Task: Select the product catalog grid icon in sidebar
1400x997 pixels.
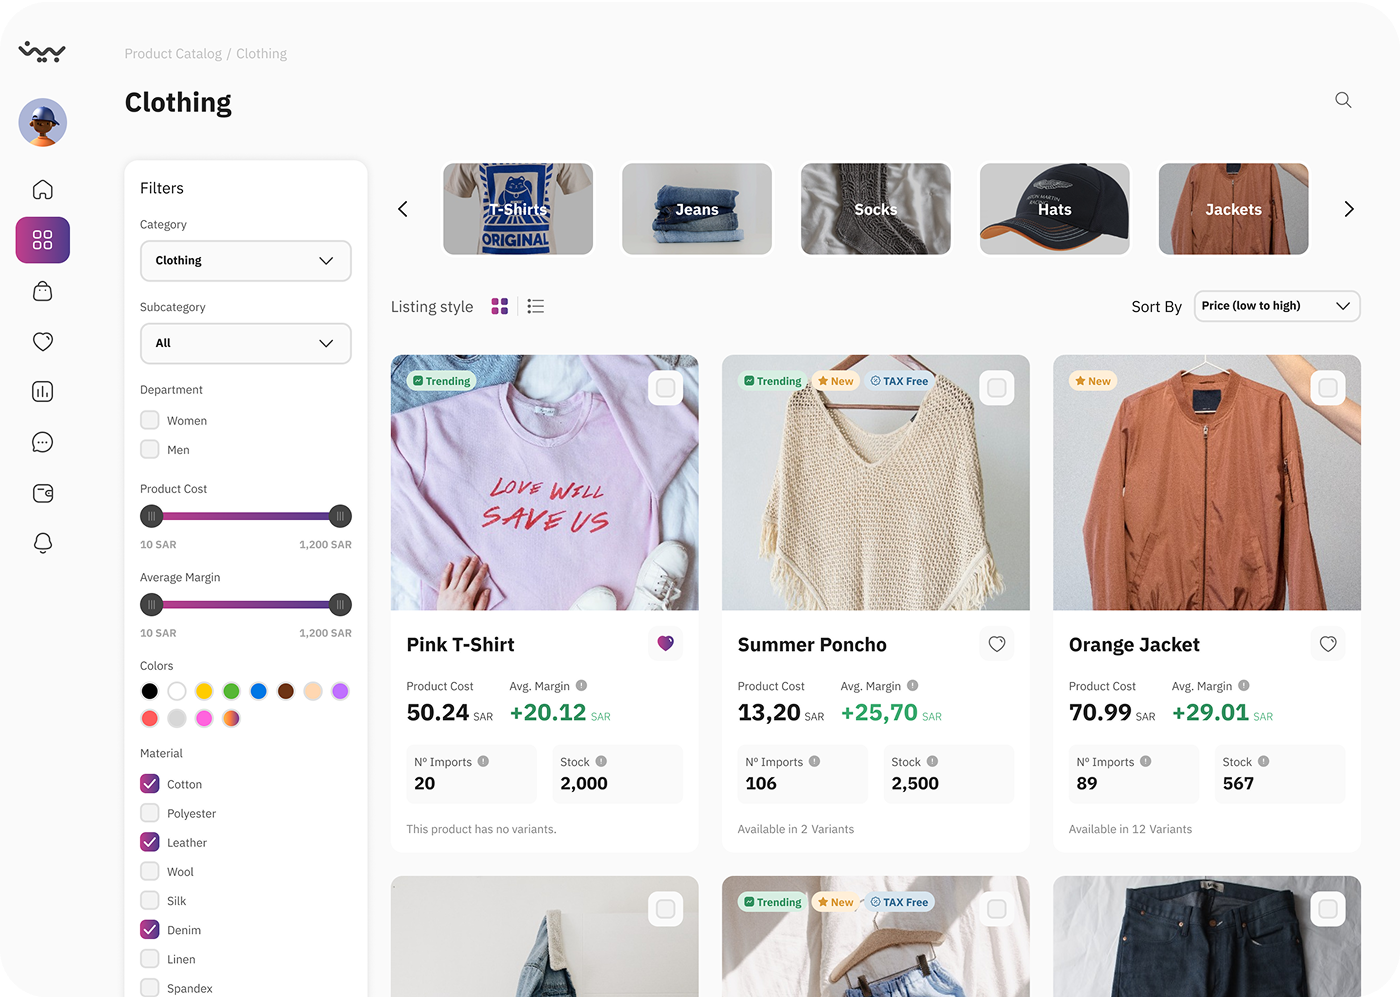Action: click(x=42, y=240)
